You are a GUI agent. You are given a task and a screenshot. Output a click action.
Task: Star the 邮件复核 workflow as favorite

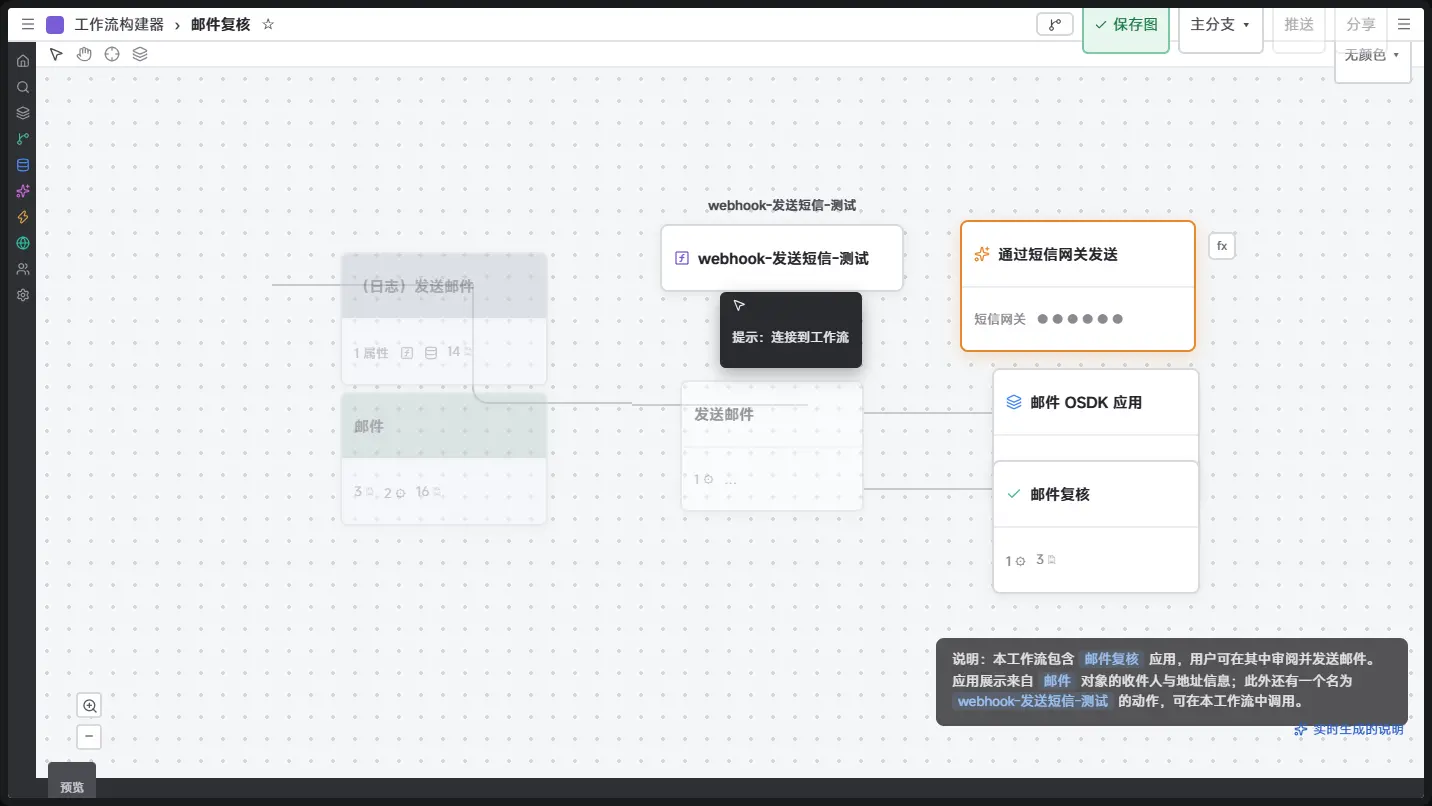(x=268, y=24)
